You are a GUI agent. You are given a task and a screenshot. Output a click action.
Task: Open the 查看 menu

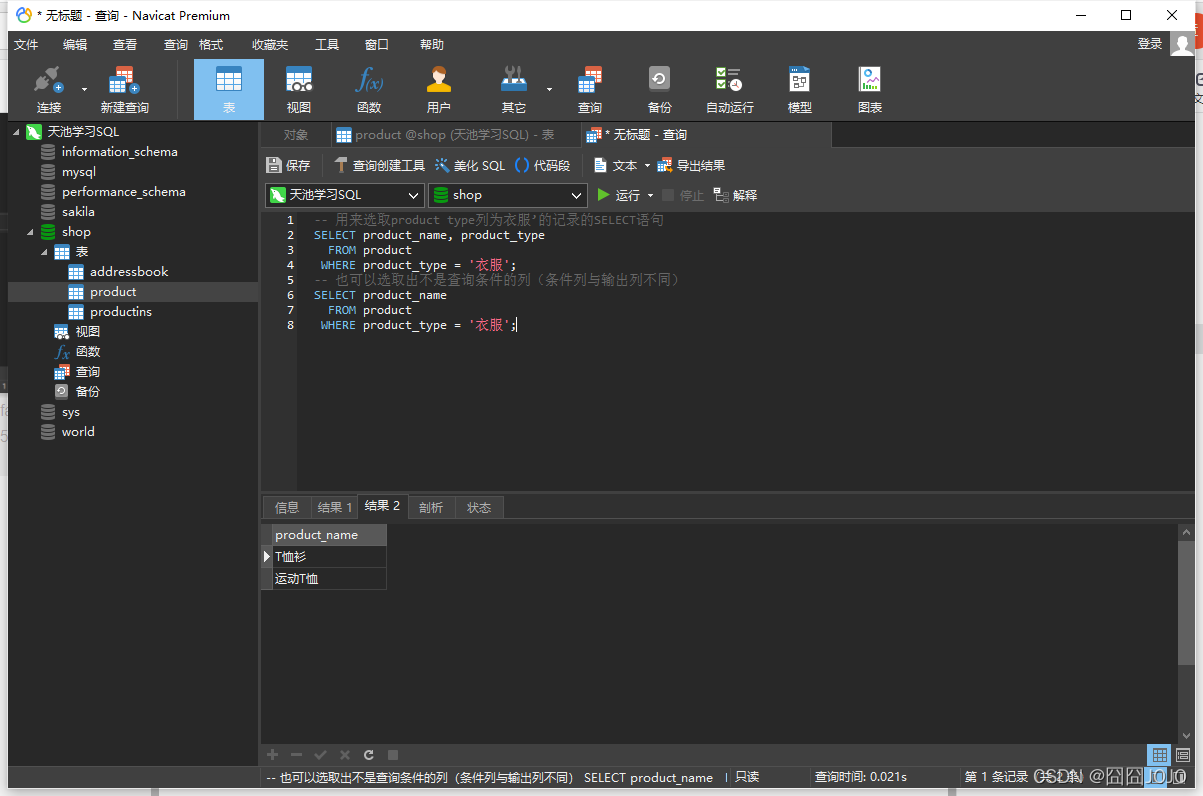pos(125,45)
